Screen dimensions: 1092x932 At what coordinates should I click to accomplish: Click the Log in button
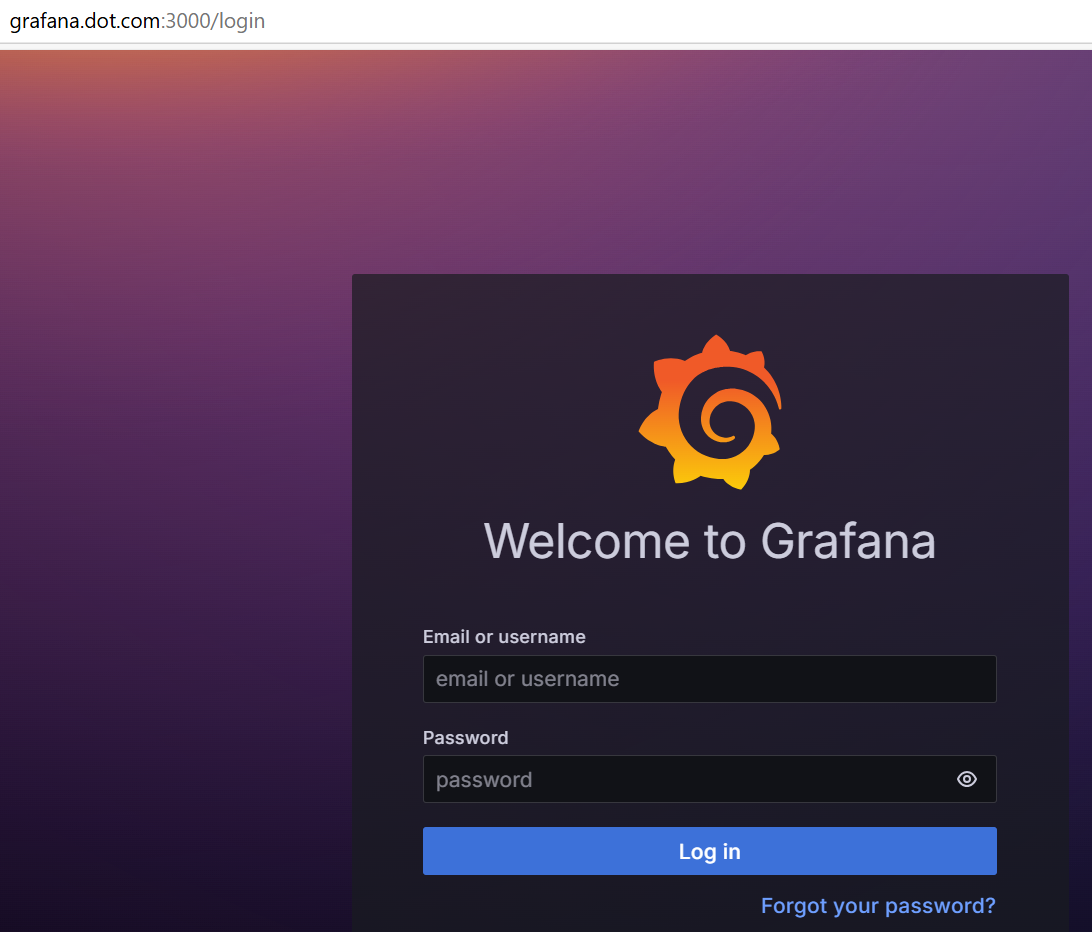point(710,851)
